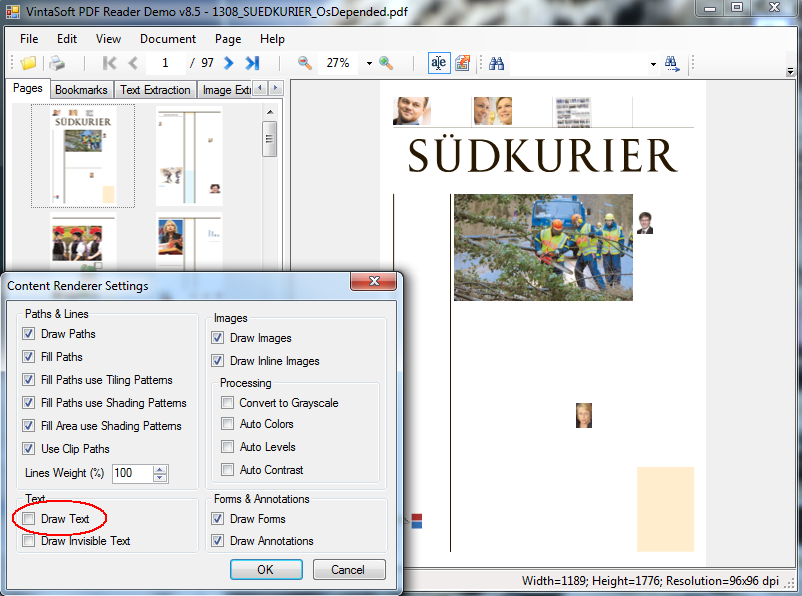The width and height of the screenshot is (802, 596).
Task: Enable Convert to Grayscale processing
Action: point(227,401)
